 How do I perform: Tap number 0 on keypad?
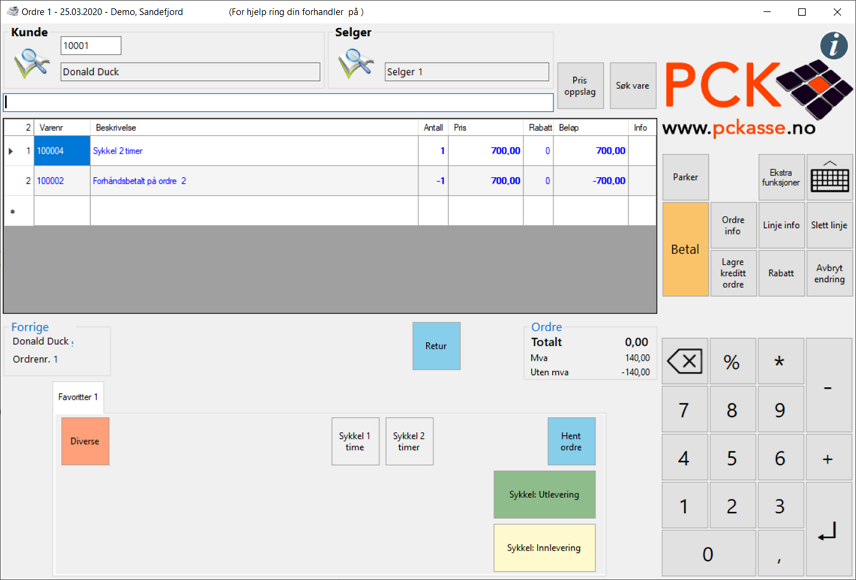[709, 554]
